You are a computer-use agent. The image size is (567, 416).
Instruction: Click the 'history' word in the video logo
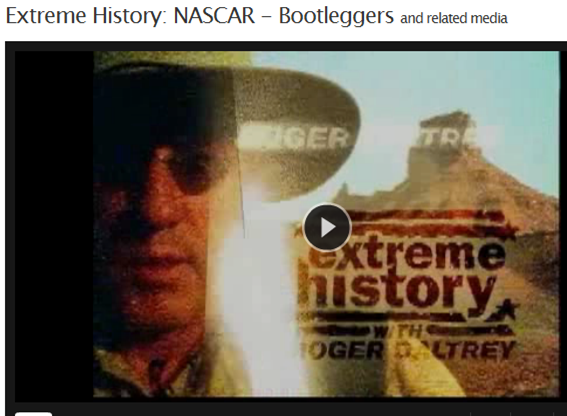(398, 291)
